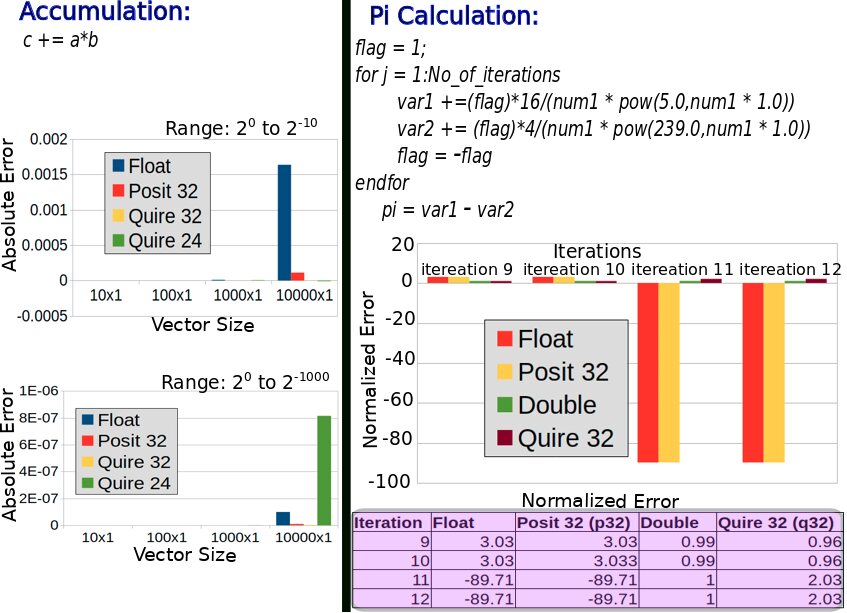Click the red Float swatch in Pi legend

point(505,339)
